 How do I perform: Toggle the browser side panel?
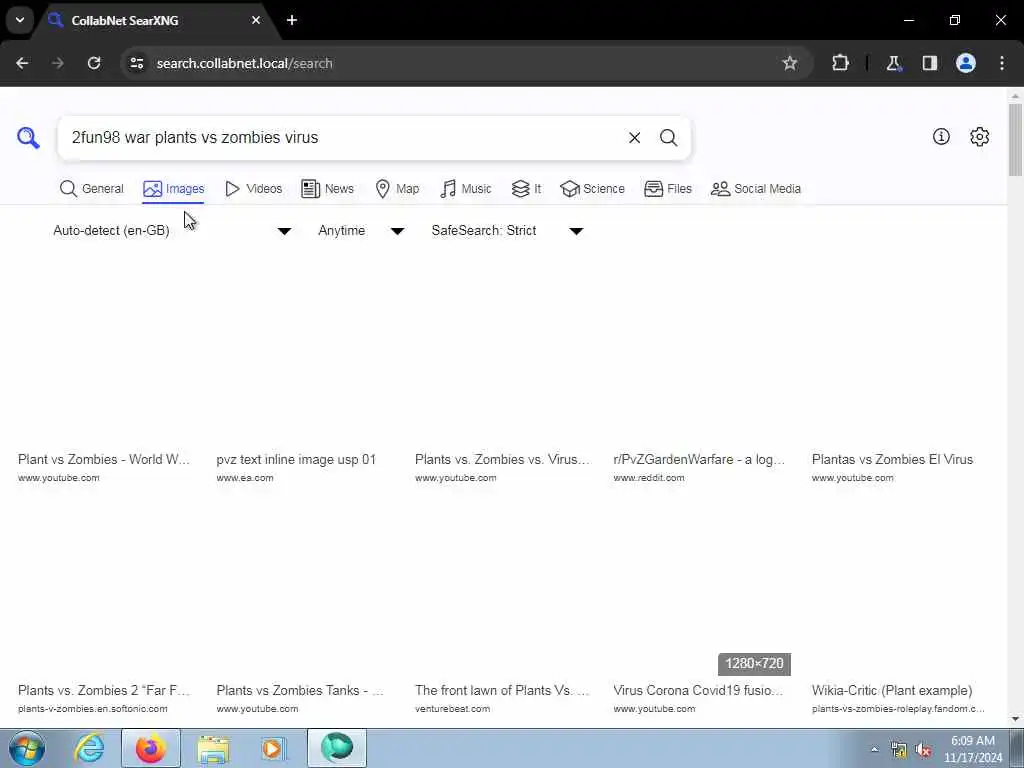coord(930,63)
